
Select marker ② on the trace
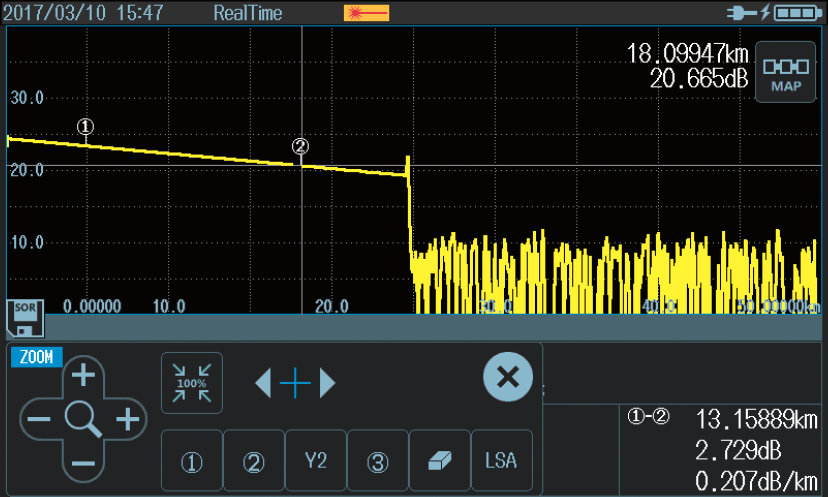[x=301, y=146]
